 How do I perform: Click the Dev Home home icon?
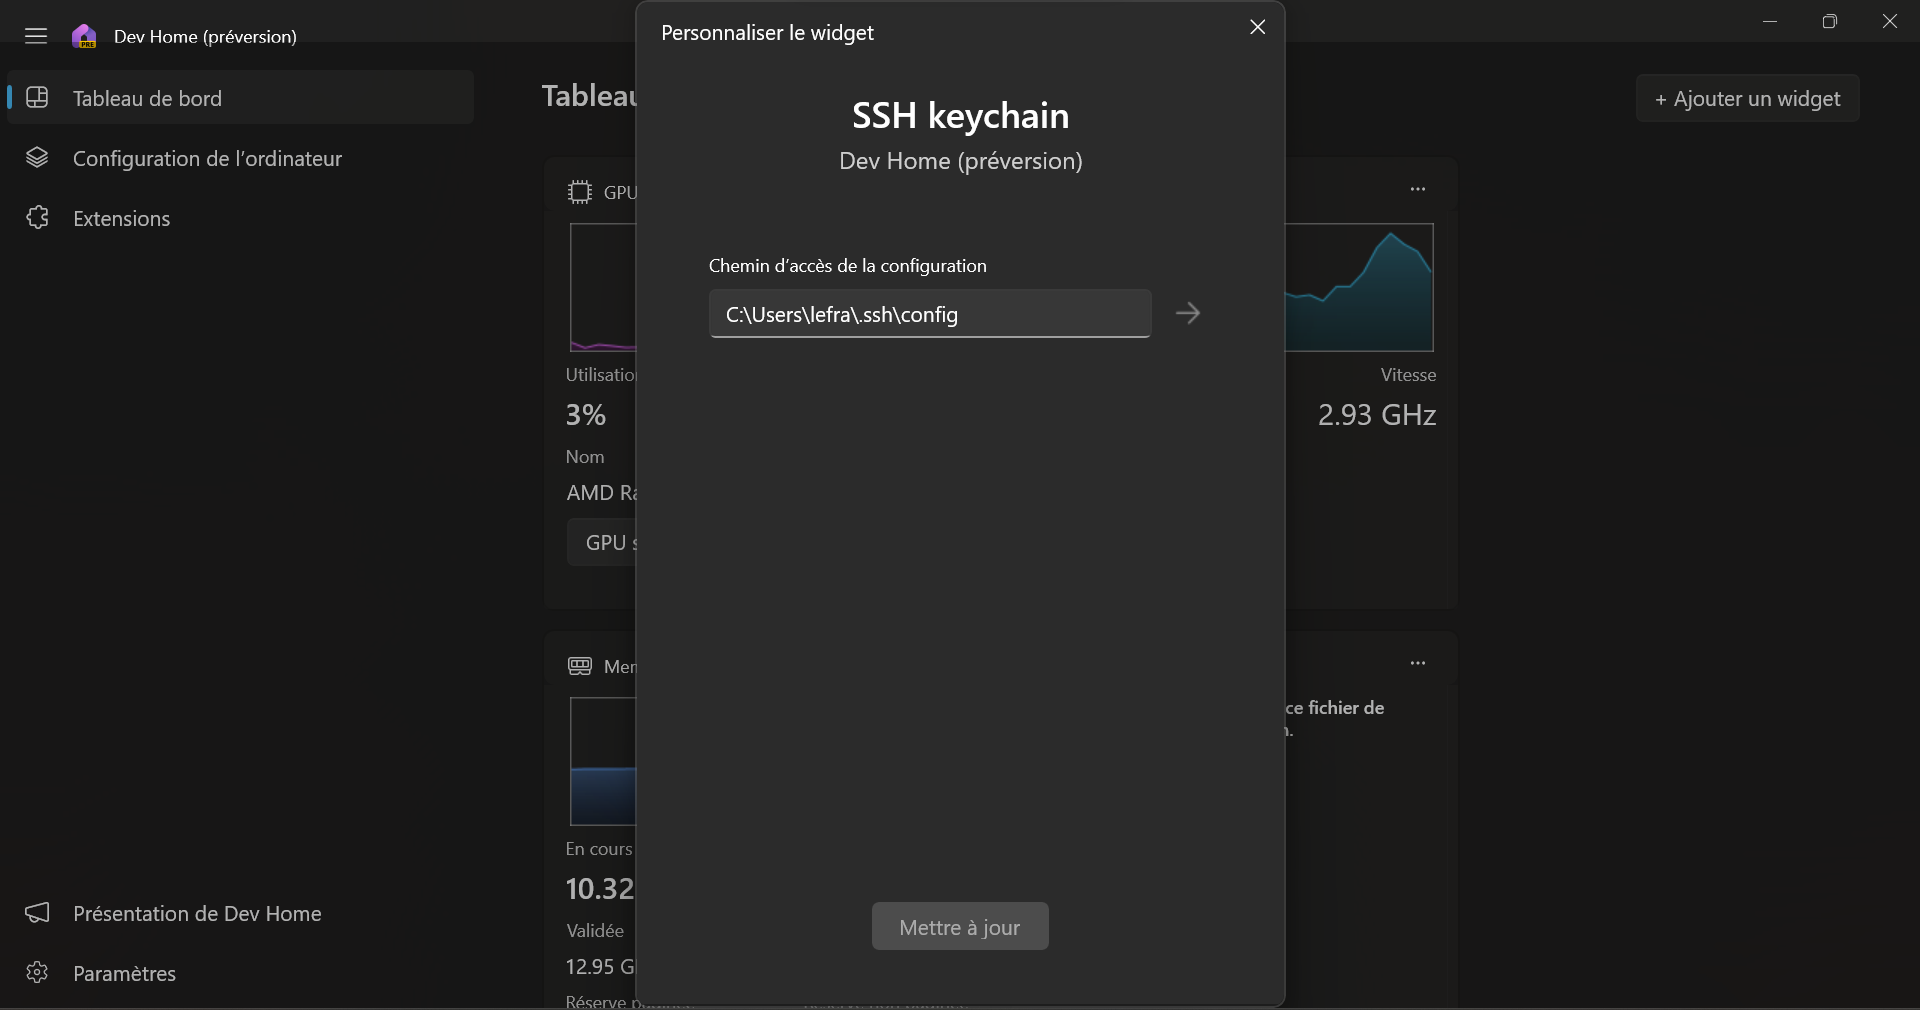pos(84,36)
